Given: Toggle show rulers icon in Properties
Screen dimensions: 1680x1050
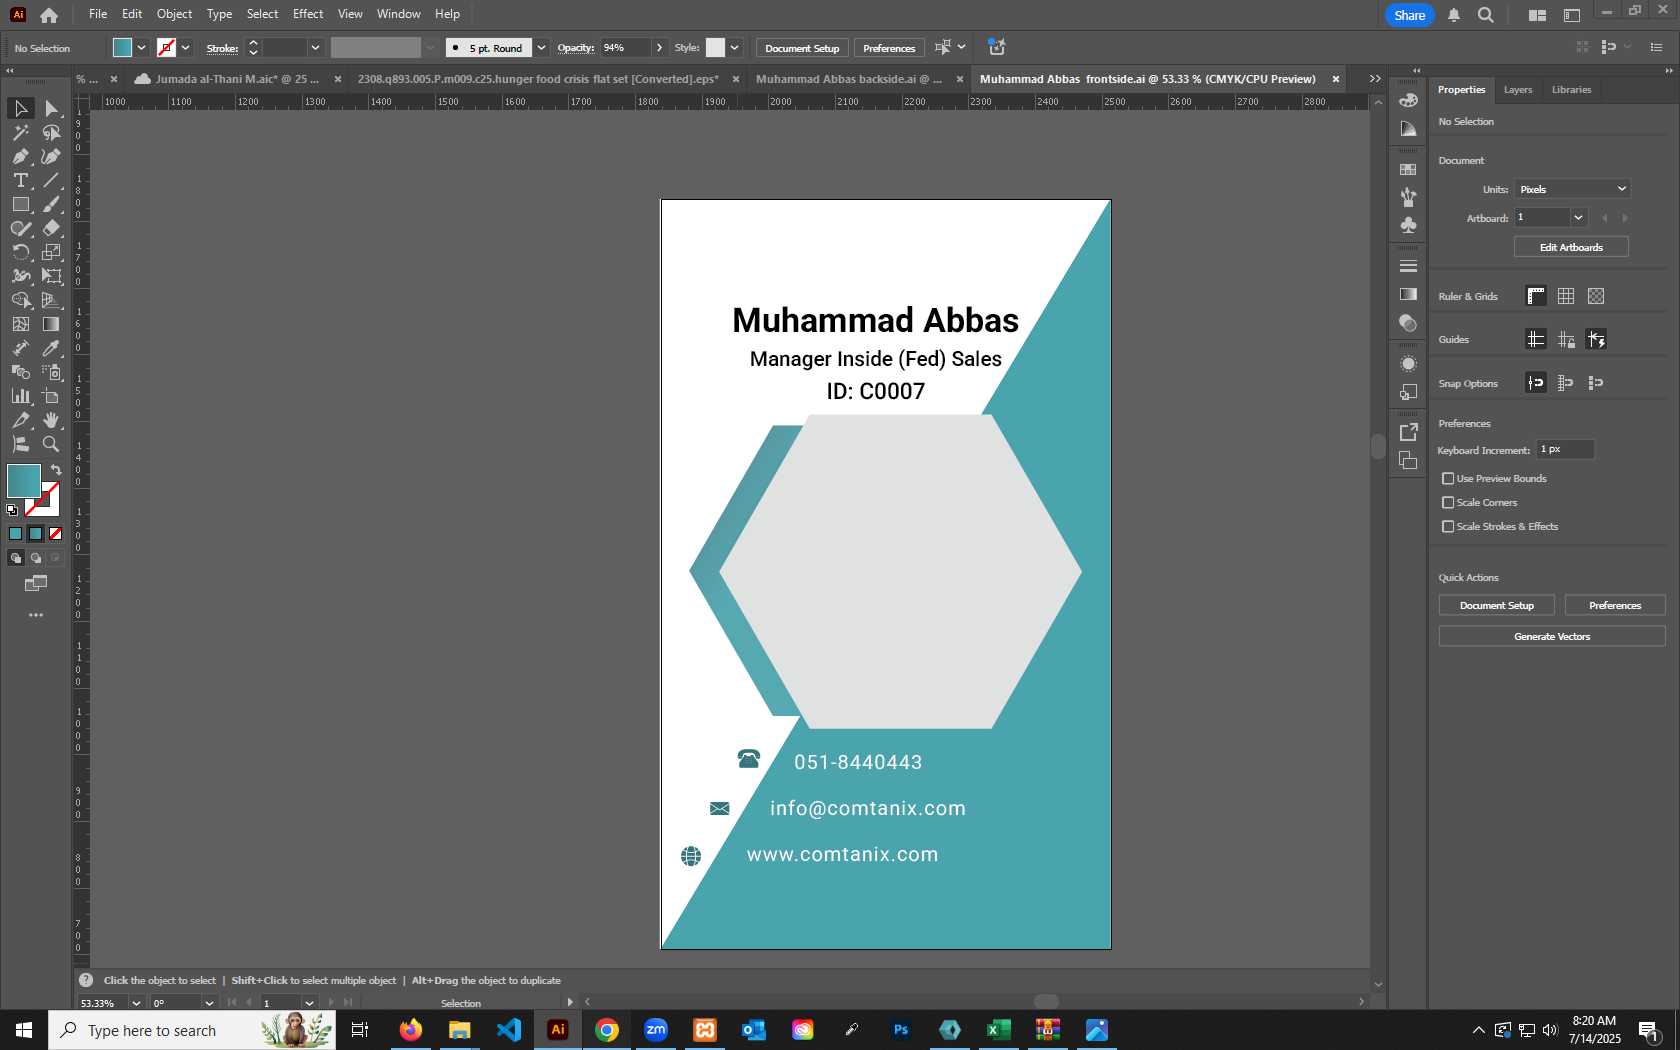Looking at the screenshot, I should tap(1536, 296).
